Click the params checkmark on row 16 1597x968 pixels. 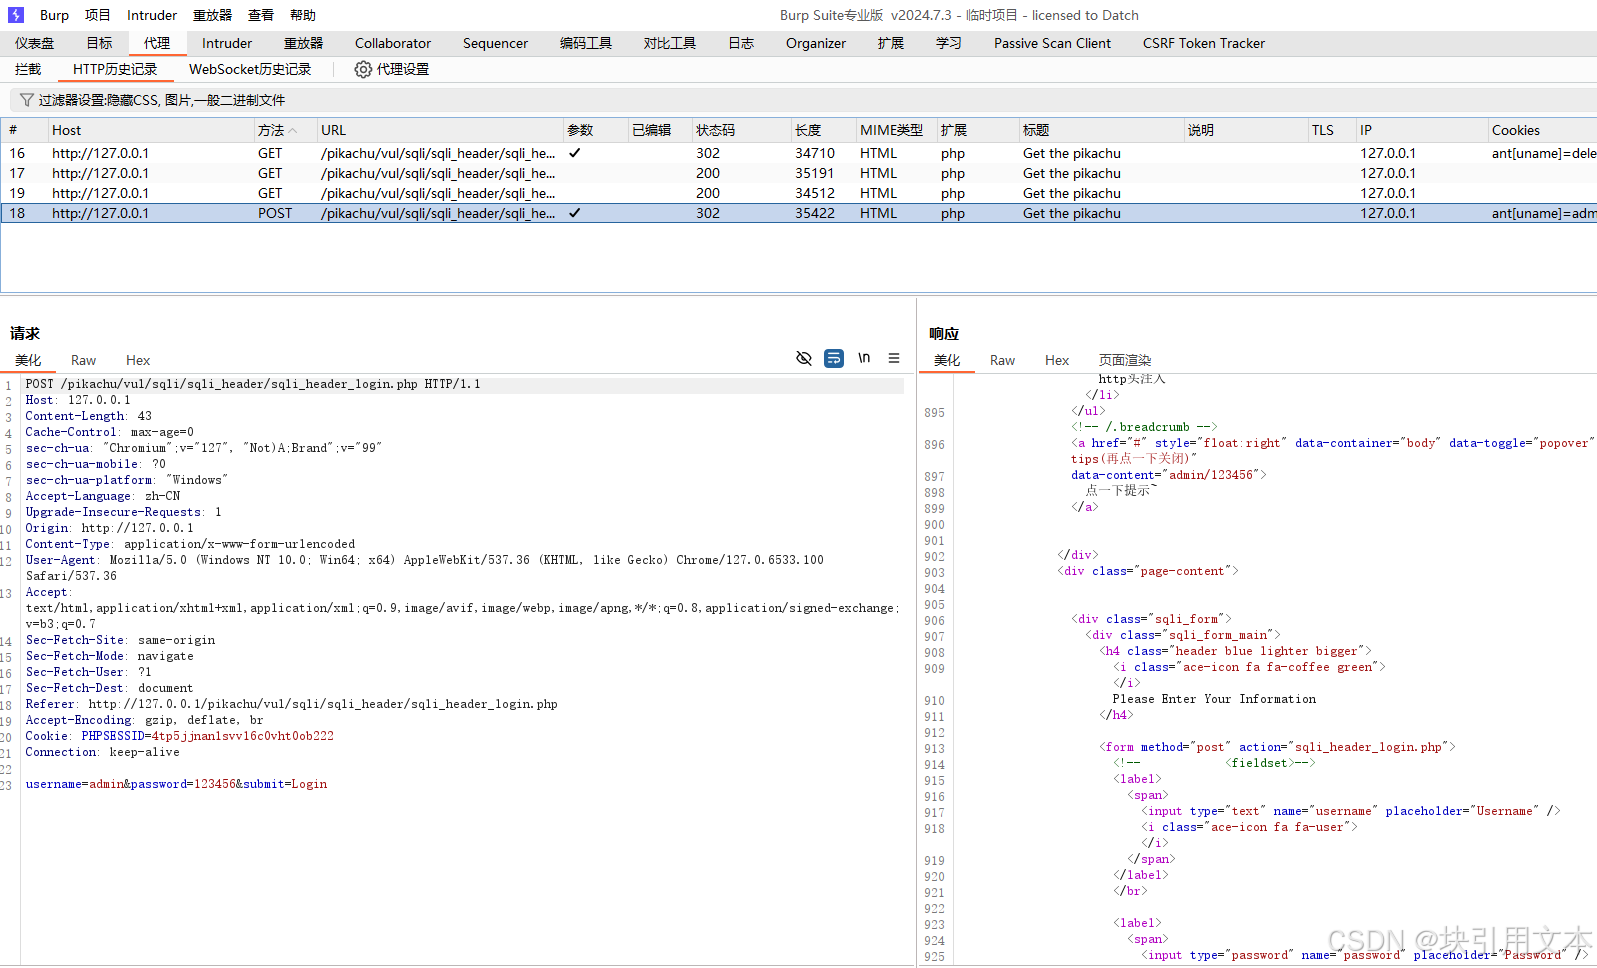click(575, 153)
